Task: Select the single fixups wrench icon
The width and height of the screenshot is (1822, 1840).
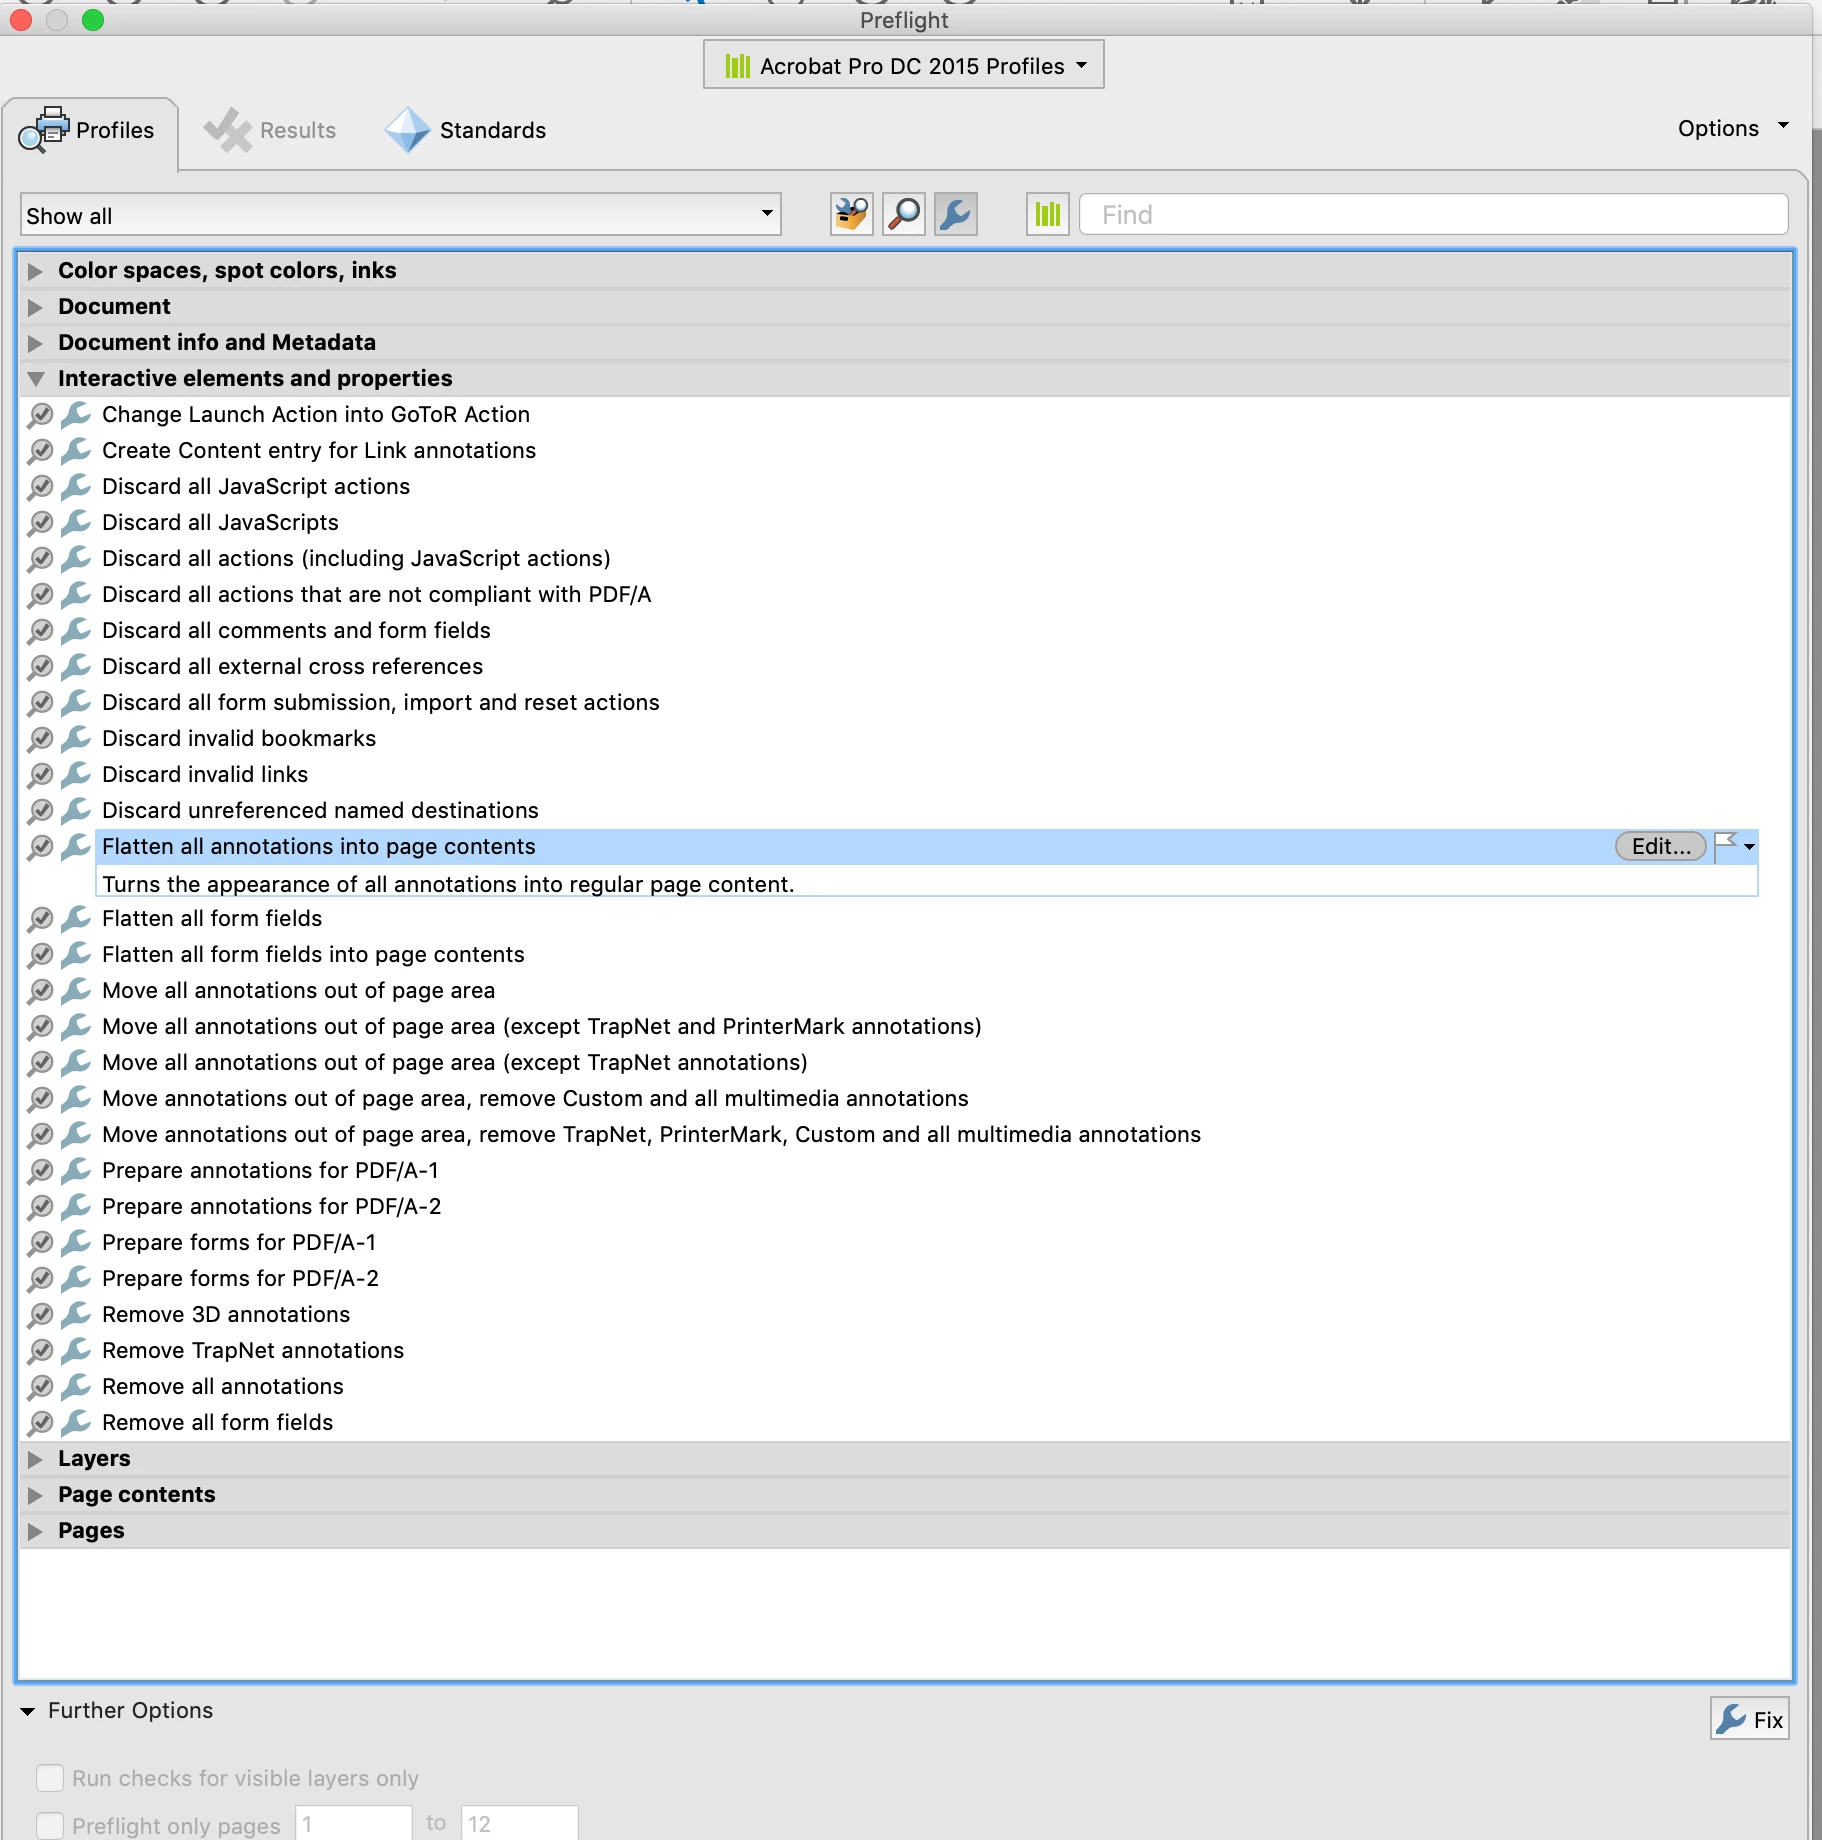Action: (x=956, y=214)
